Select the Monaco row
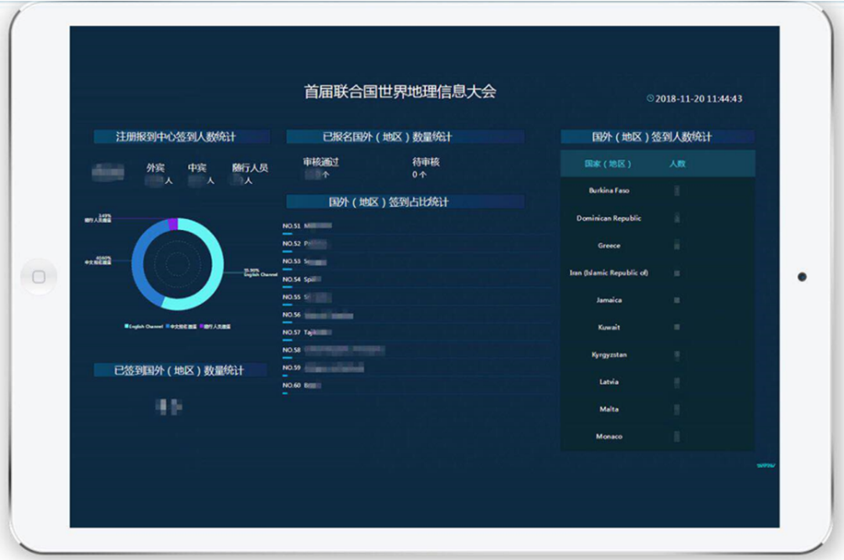This screenshot has height=560, width=844. tap(657, 437)
